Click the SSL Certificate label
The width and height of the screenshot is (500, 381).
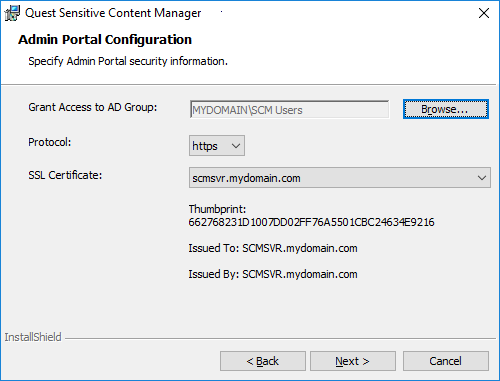point(65,175)
